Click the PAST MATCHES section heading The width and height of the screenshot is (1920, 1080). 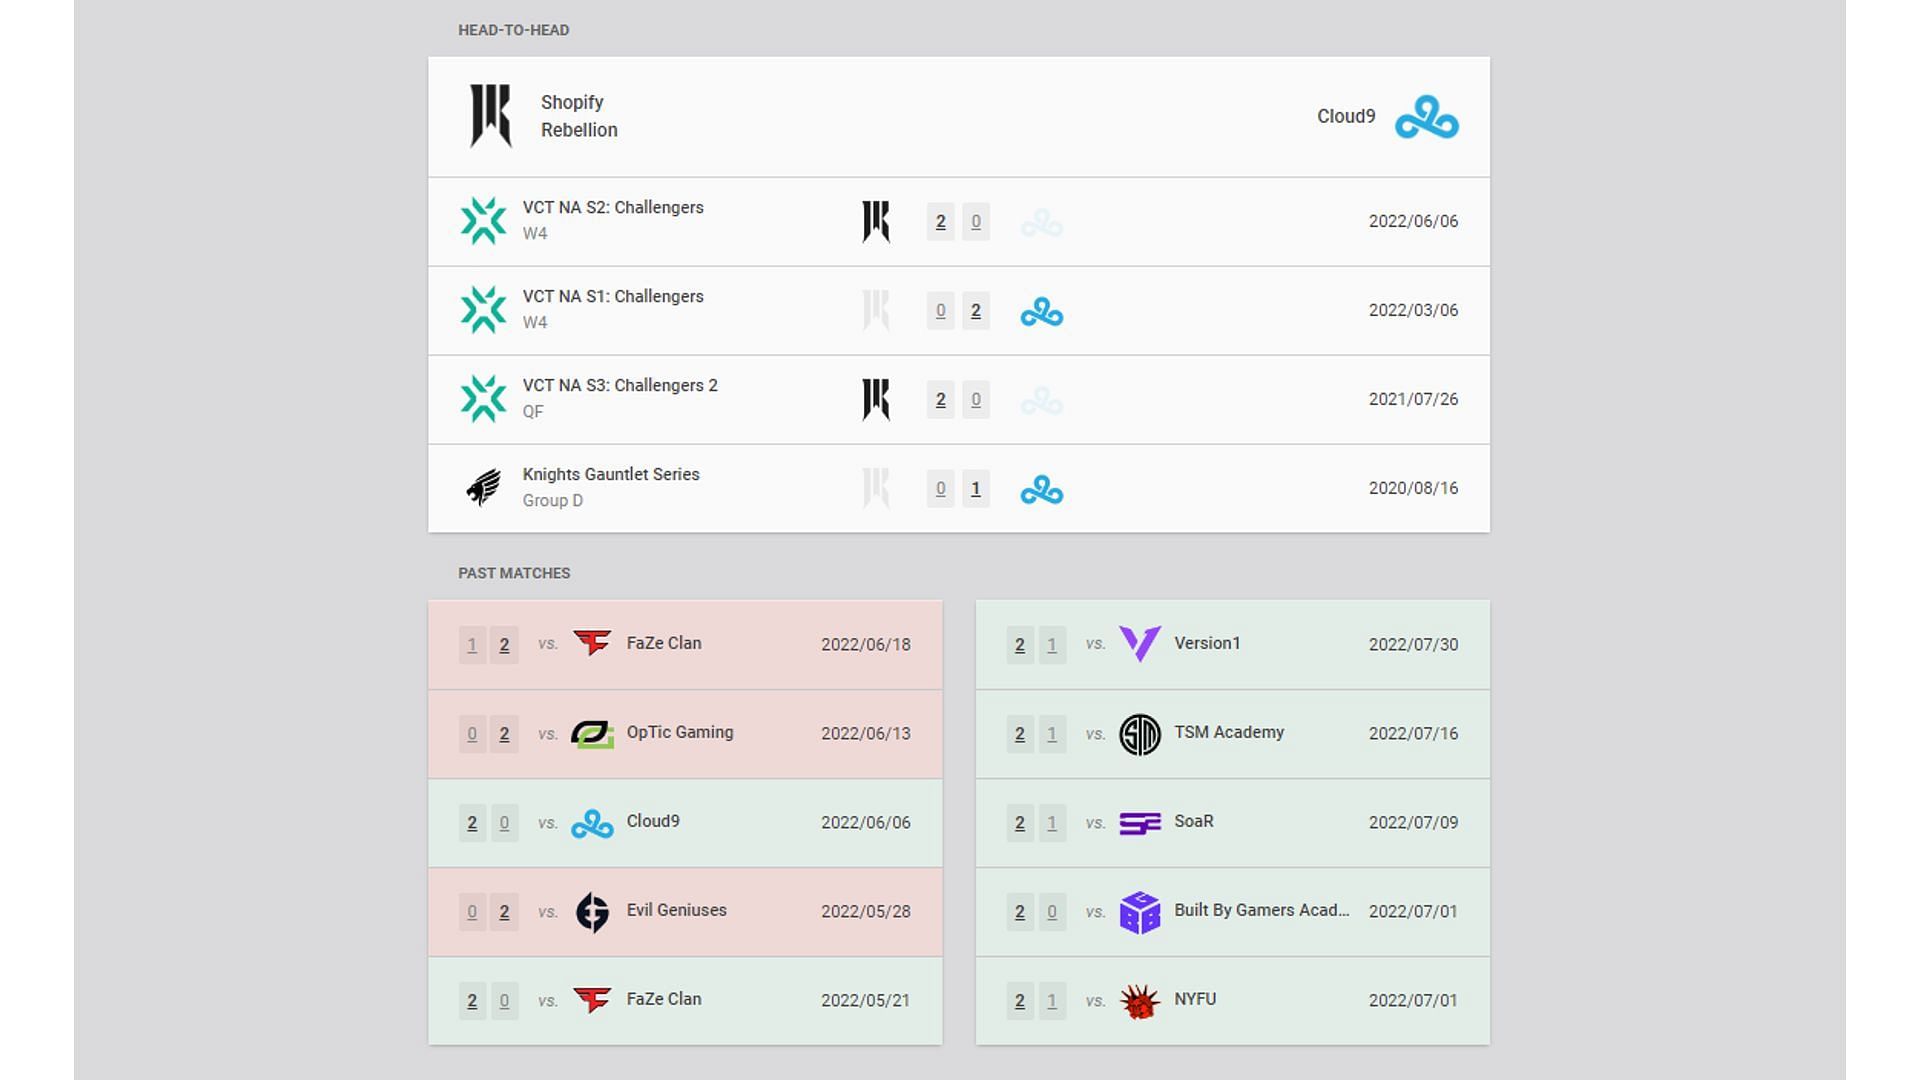[x=514, y=573]
